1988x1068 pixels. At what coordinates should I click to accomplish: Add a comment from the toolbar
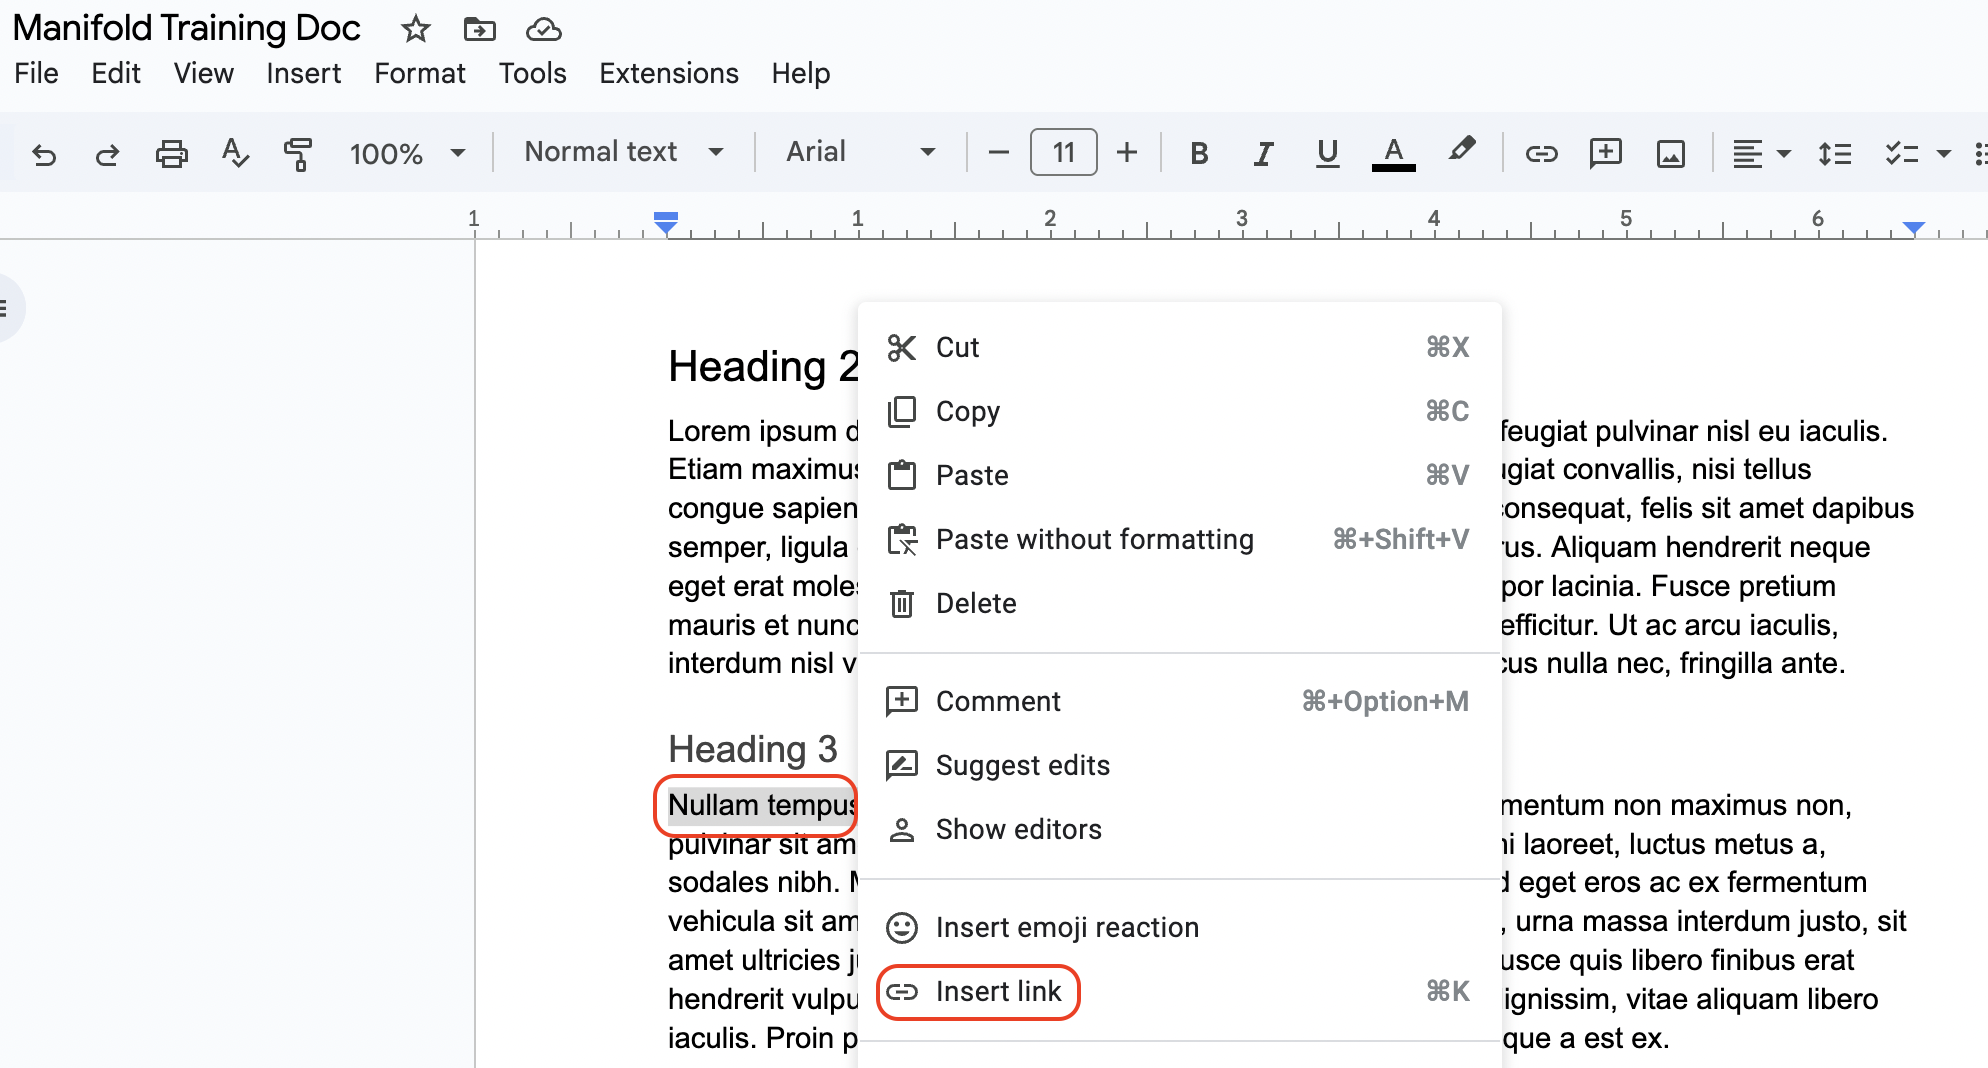point(1605,153)
